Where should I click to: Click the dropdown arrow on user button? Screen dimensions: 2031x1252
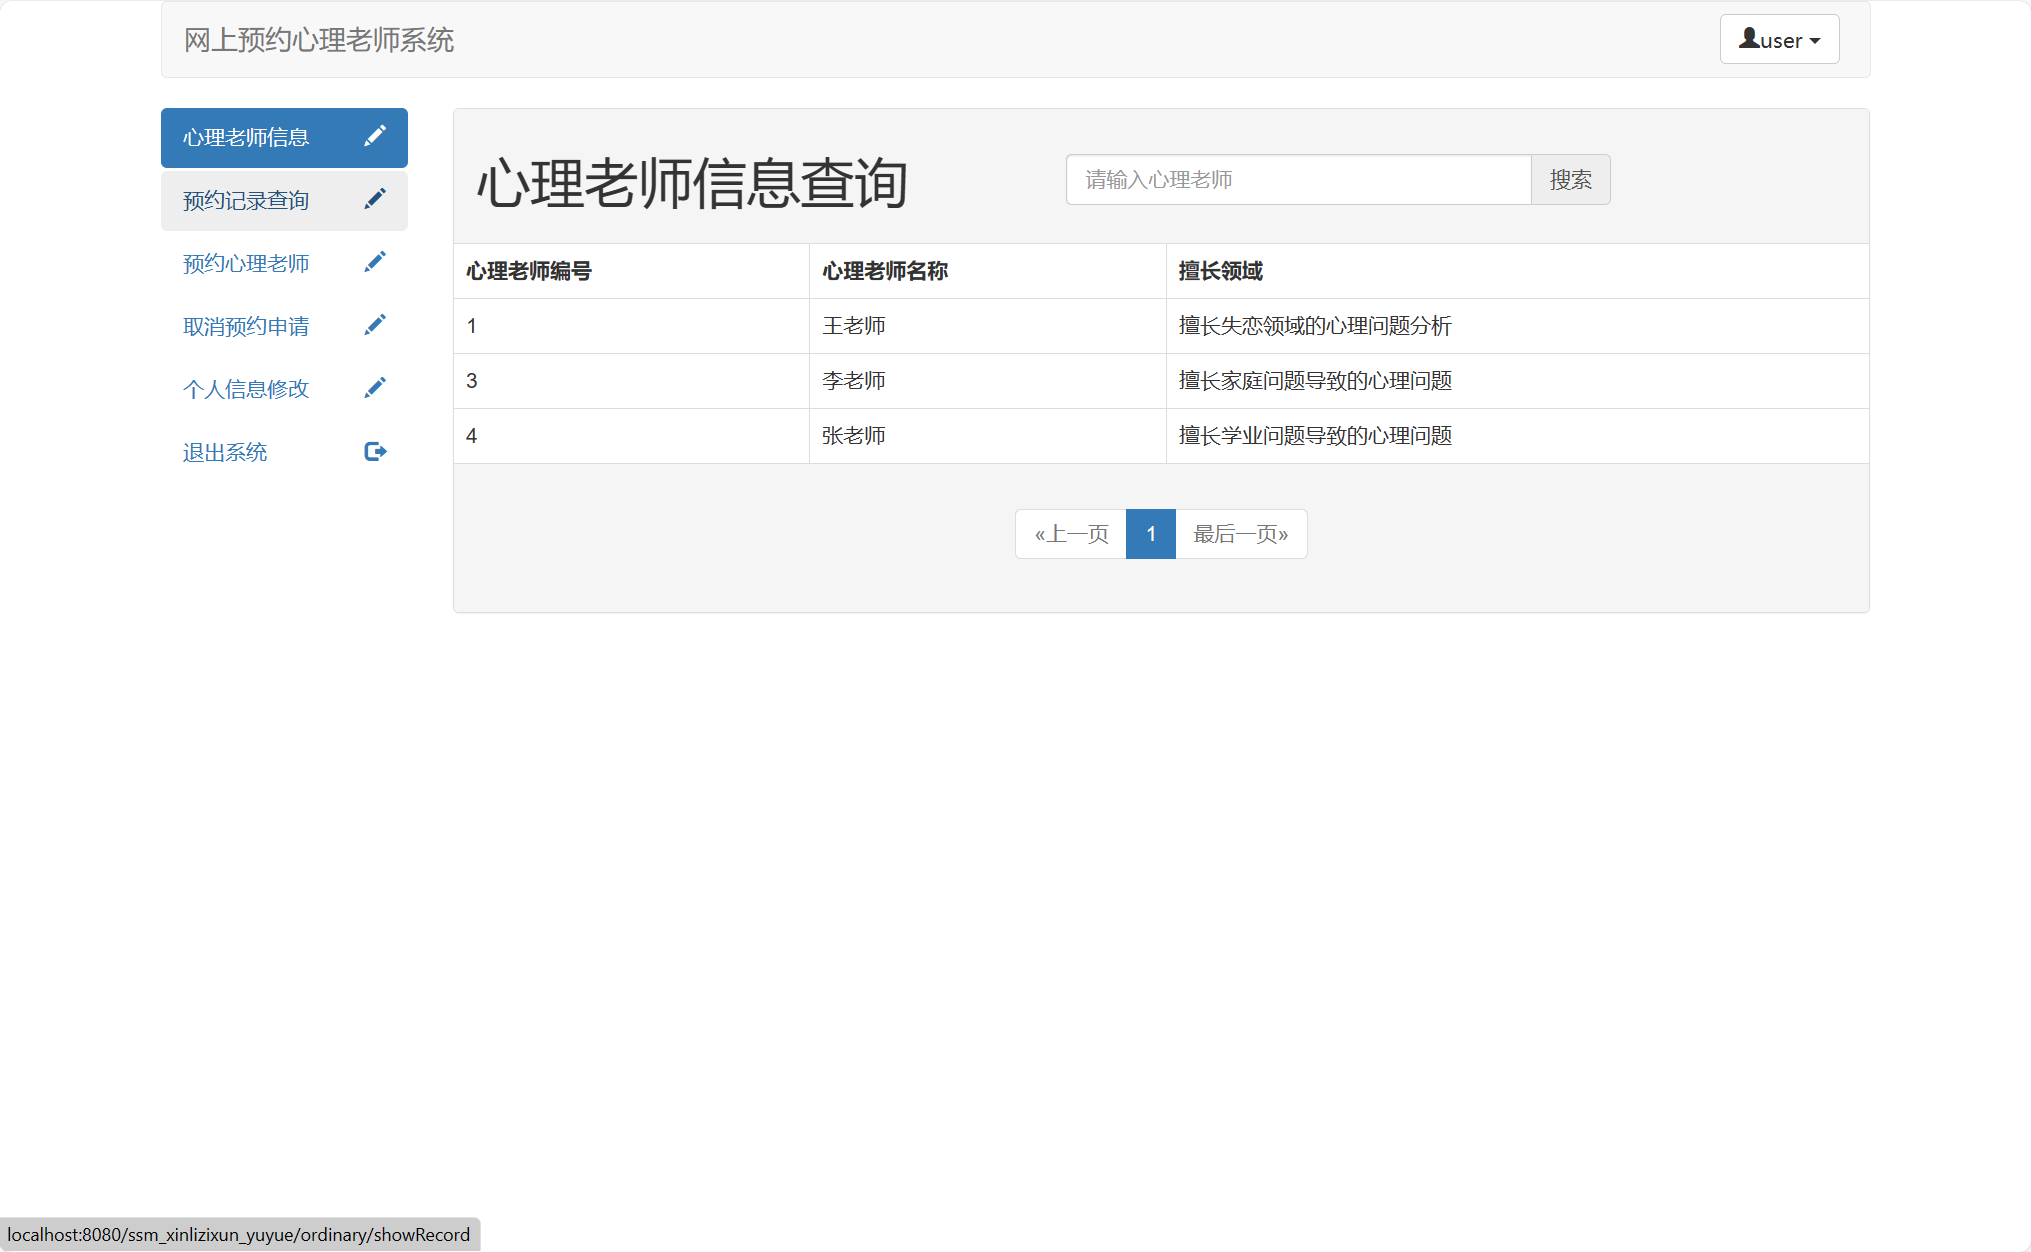pyautogui.click(x=1814, y=41)
